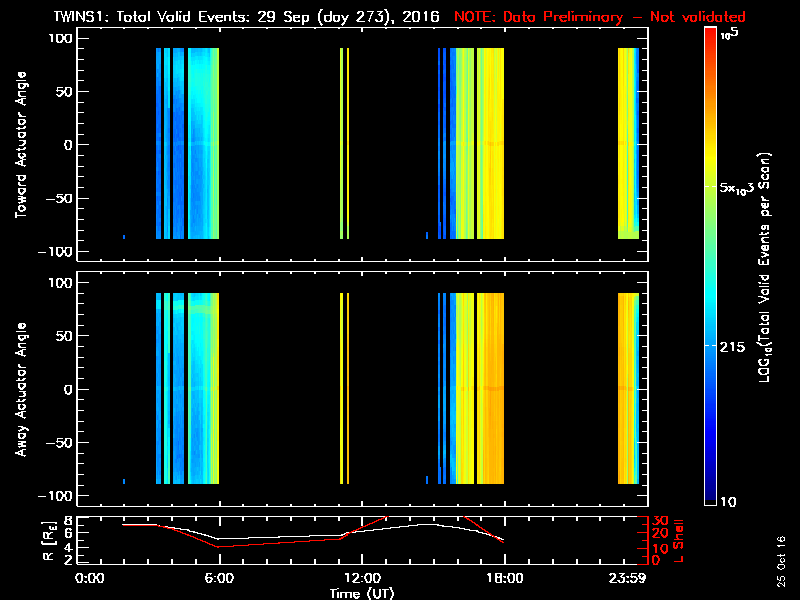Click the '10^5' color bar maximum label
The height and width of the screenshot is (600, 800).
tap(730, 34)
